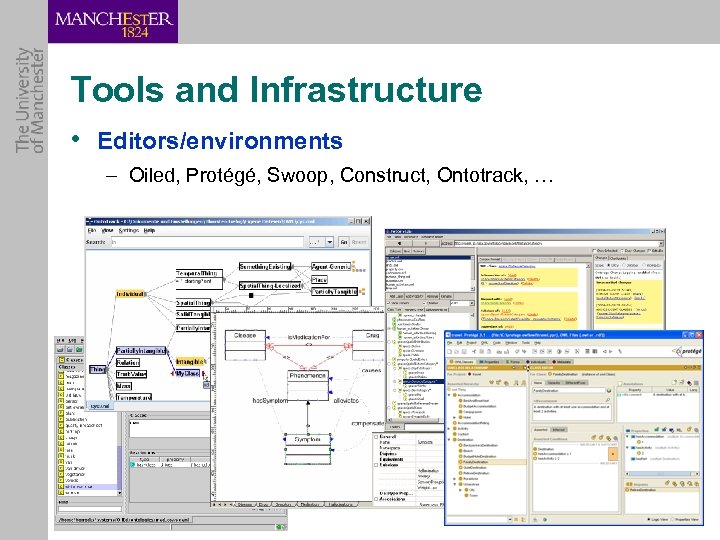Open the File menu in Ontotrack window

pyautogui.click(x=92, y=231)
